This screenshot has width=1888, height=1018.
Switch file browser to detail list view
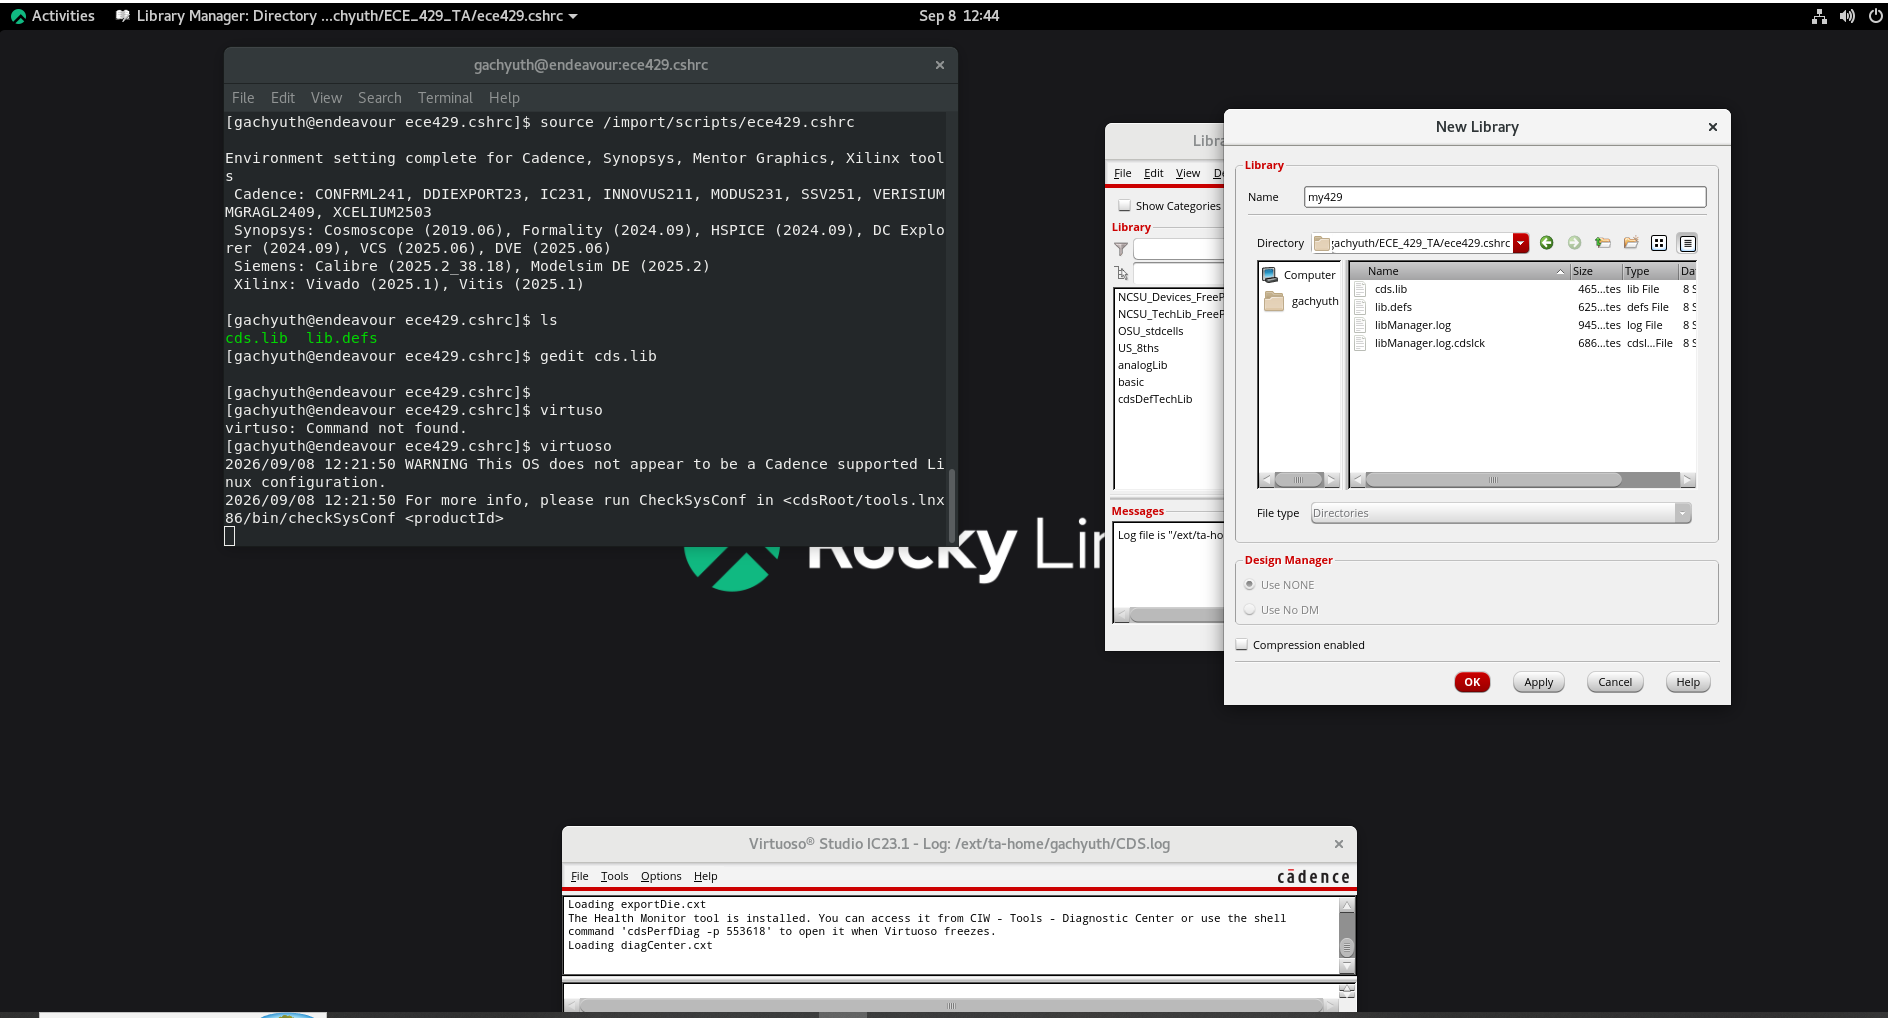1687,243
